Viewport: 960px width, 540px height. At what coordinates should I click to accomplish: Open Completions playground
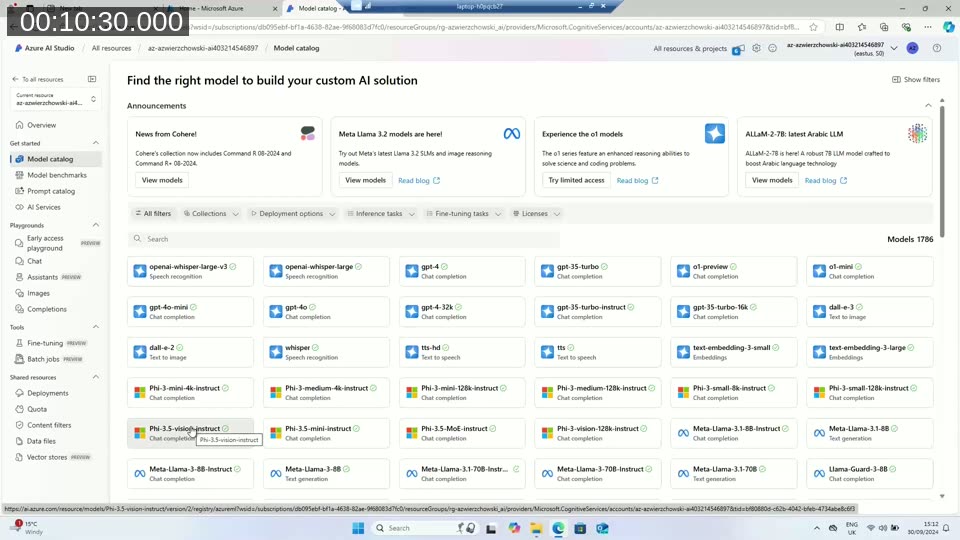47,309
